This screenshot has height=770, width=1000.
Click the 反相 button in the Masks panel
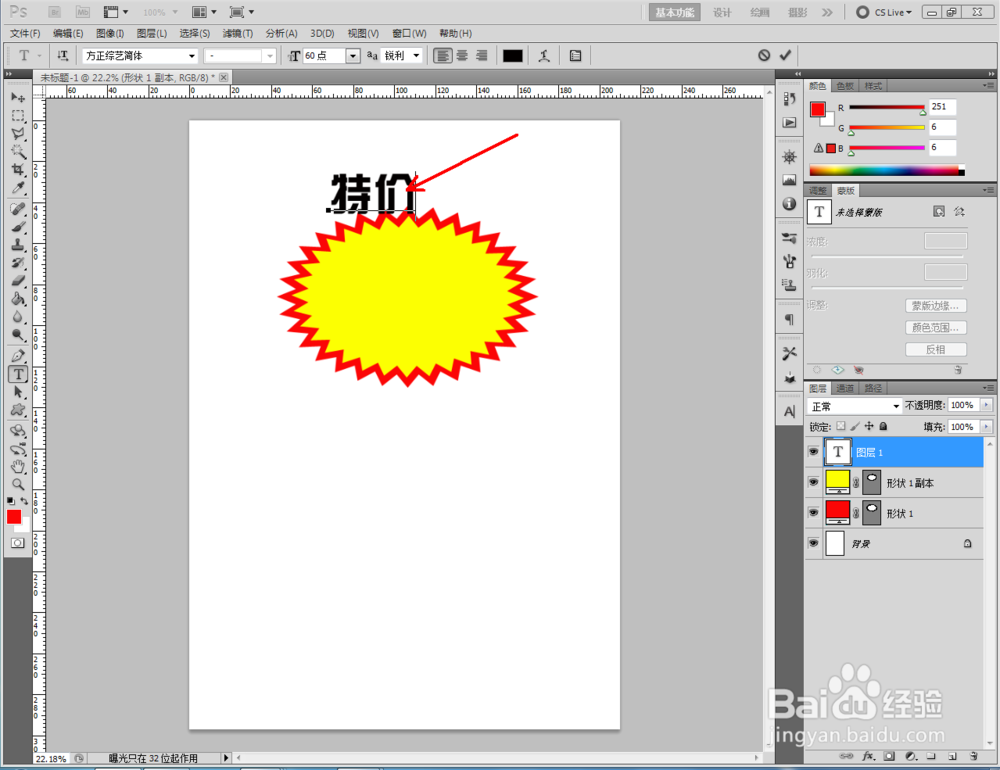pos(936,348)
